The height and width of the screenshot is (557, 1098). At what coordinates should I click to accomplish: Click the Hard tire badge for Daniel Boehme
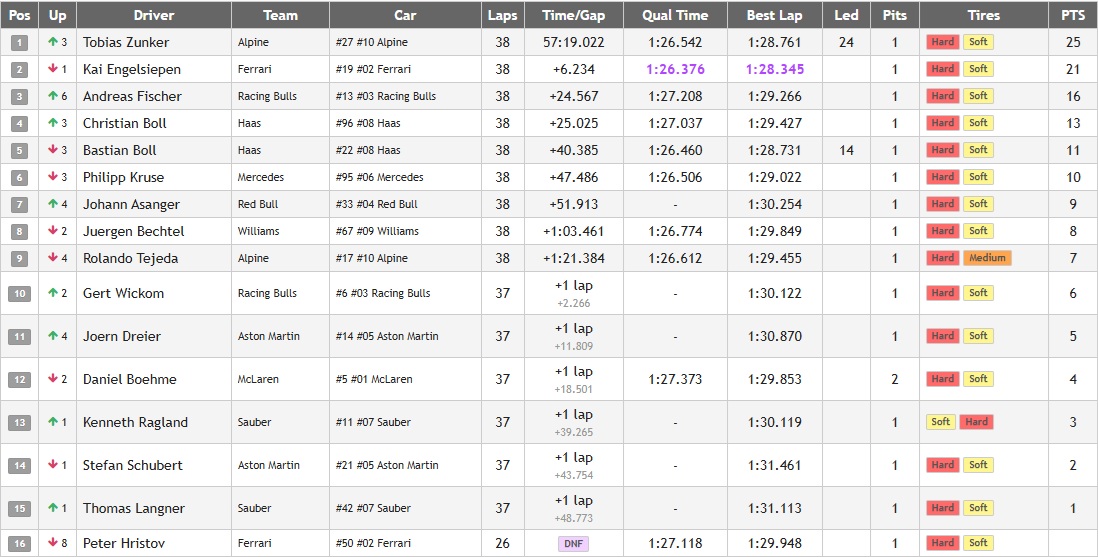(x=942, y=379)
